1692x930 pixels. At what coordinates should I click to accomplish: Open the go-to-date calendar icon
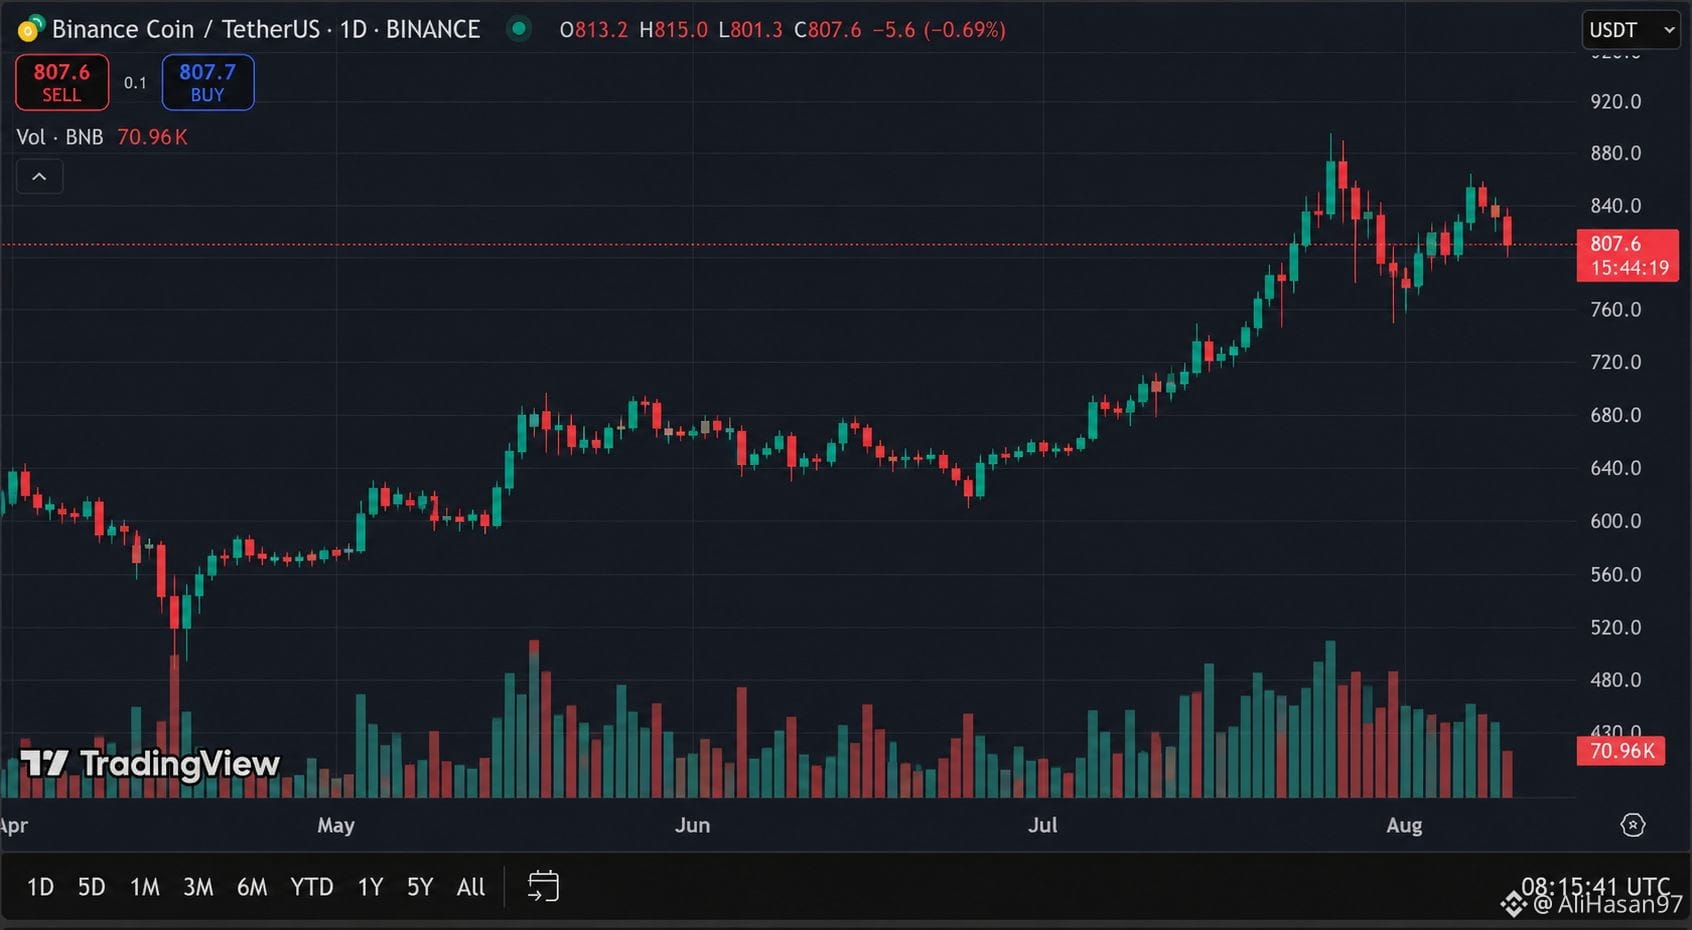(x=543, y=886)
